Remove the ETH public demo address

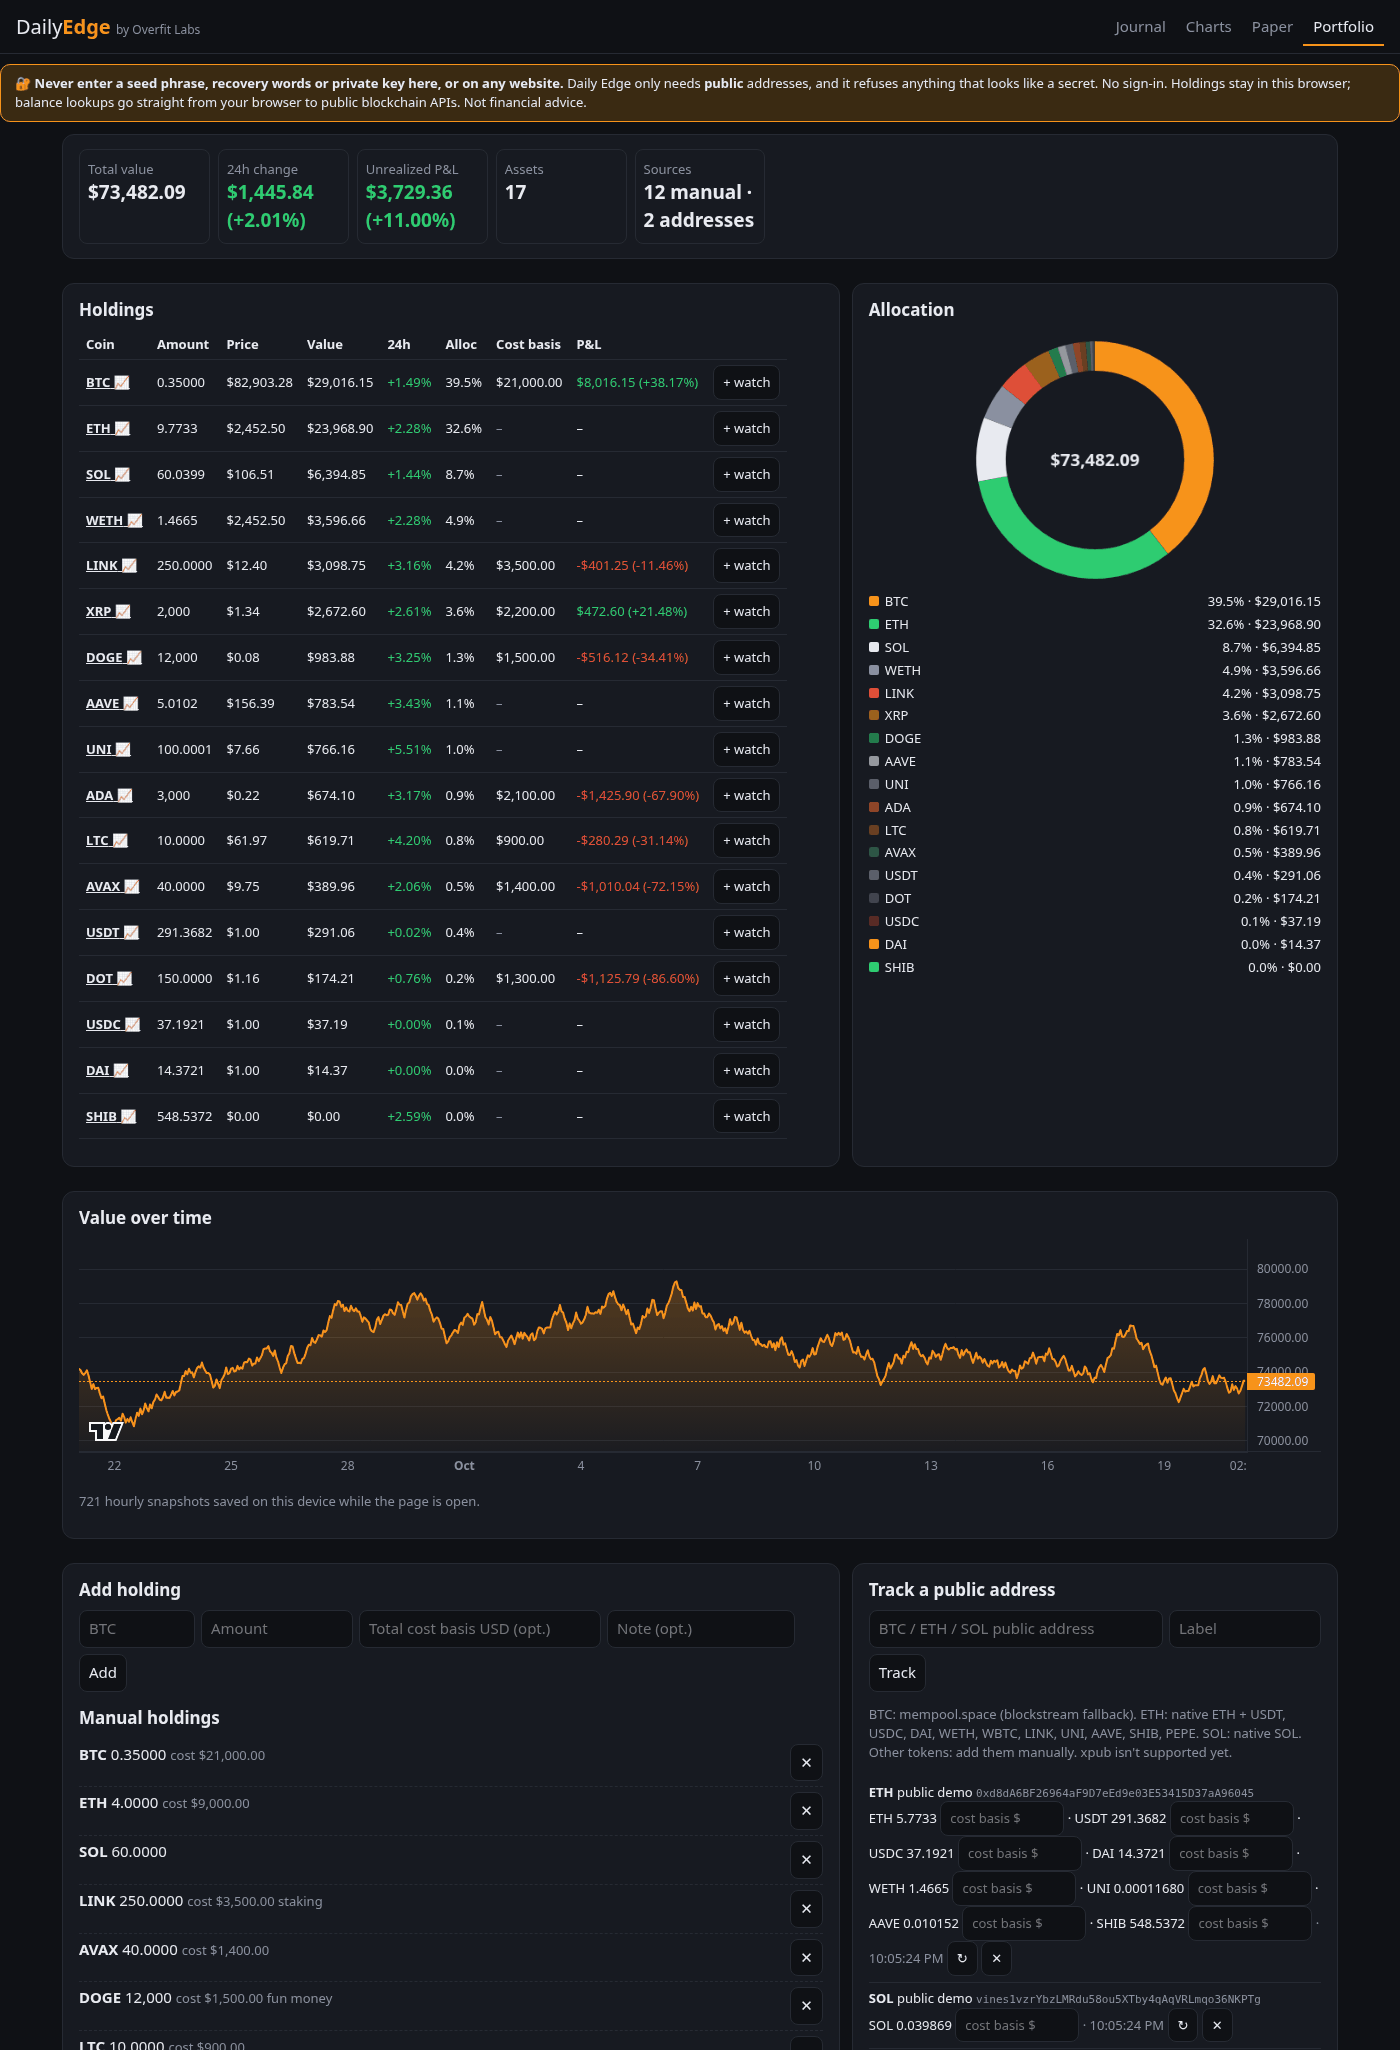[996, 1958]
